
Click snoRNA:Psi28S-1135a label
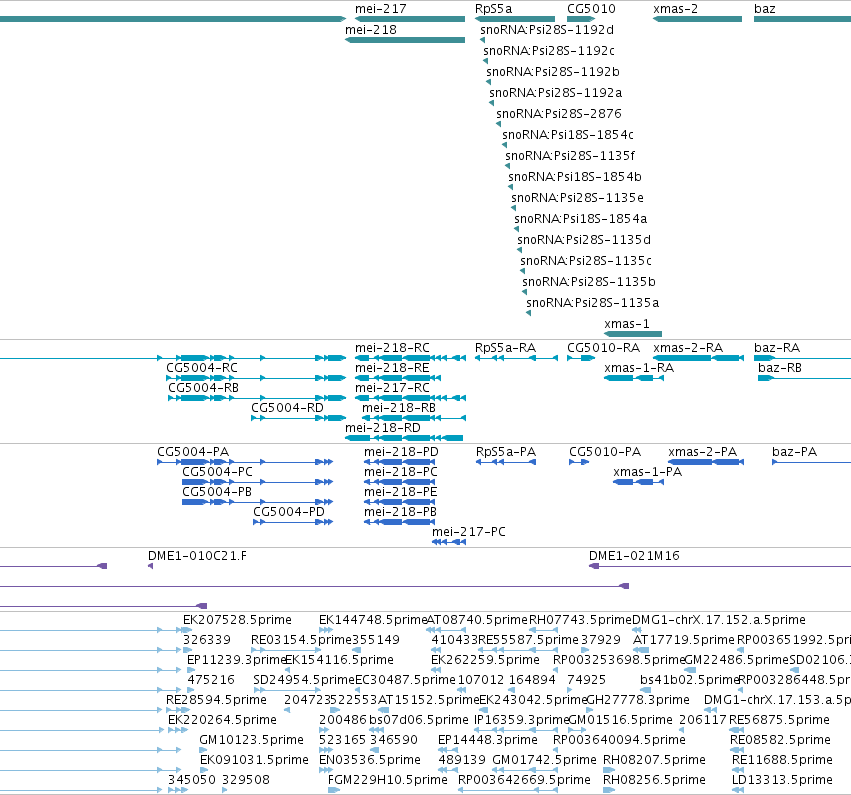(593, 303)
